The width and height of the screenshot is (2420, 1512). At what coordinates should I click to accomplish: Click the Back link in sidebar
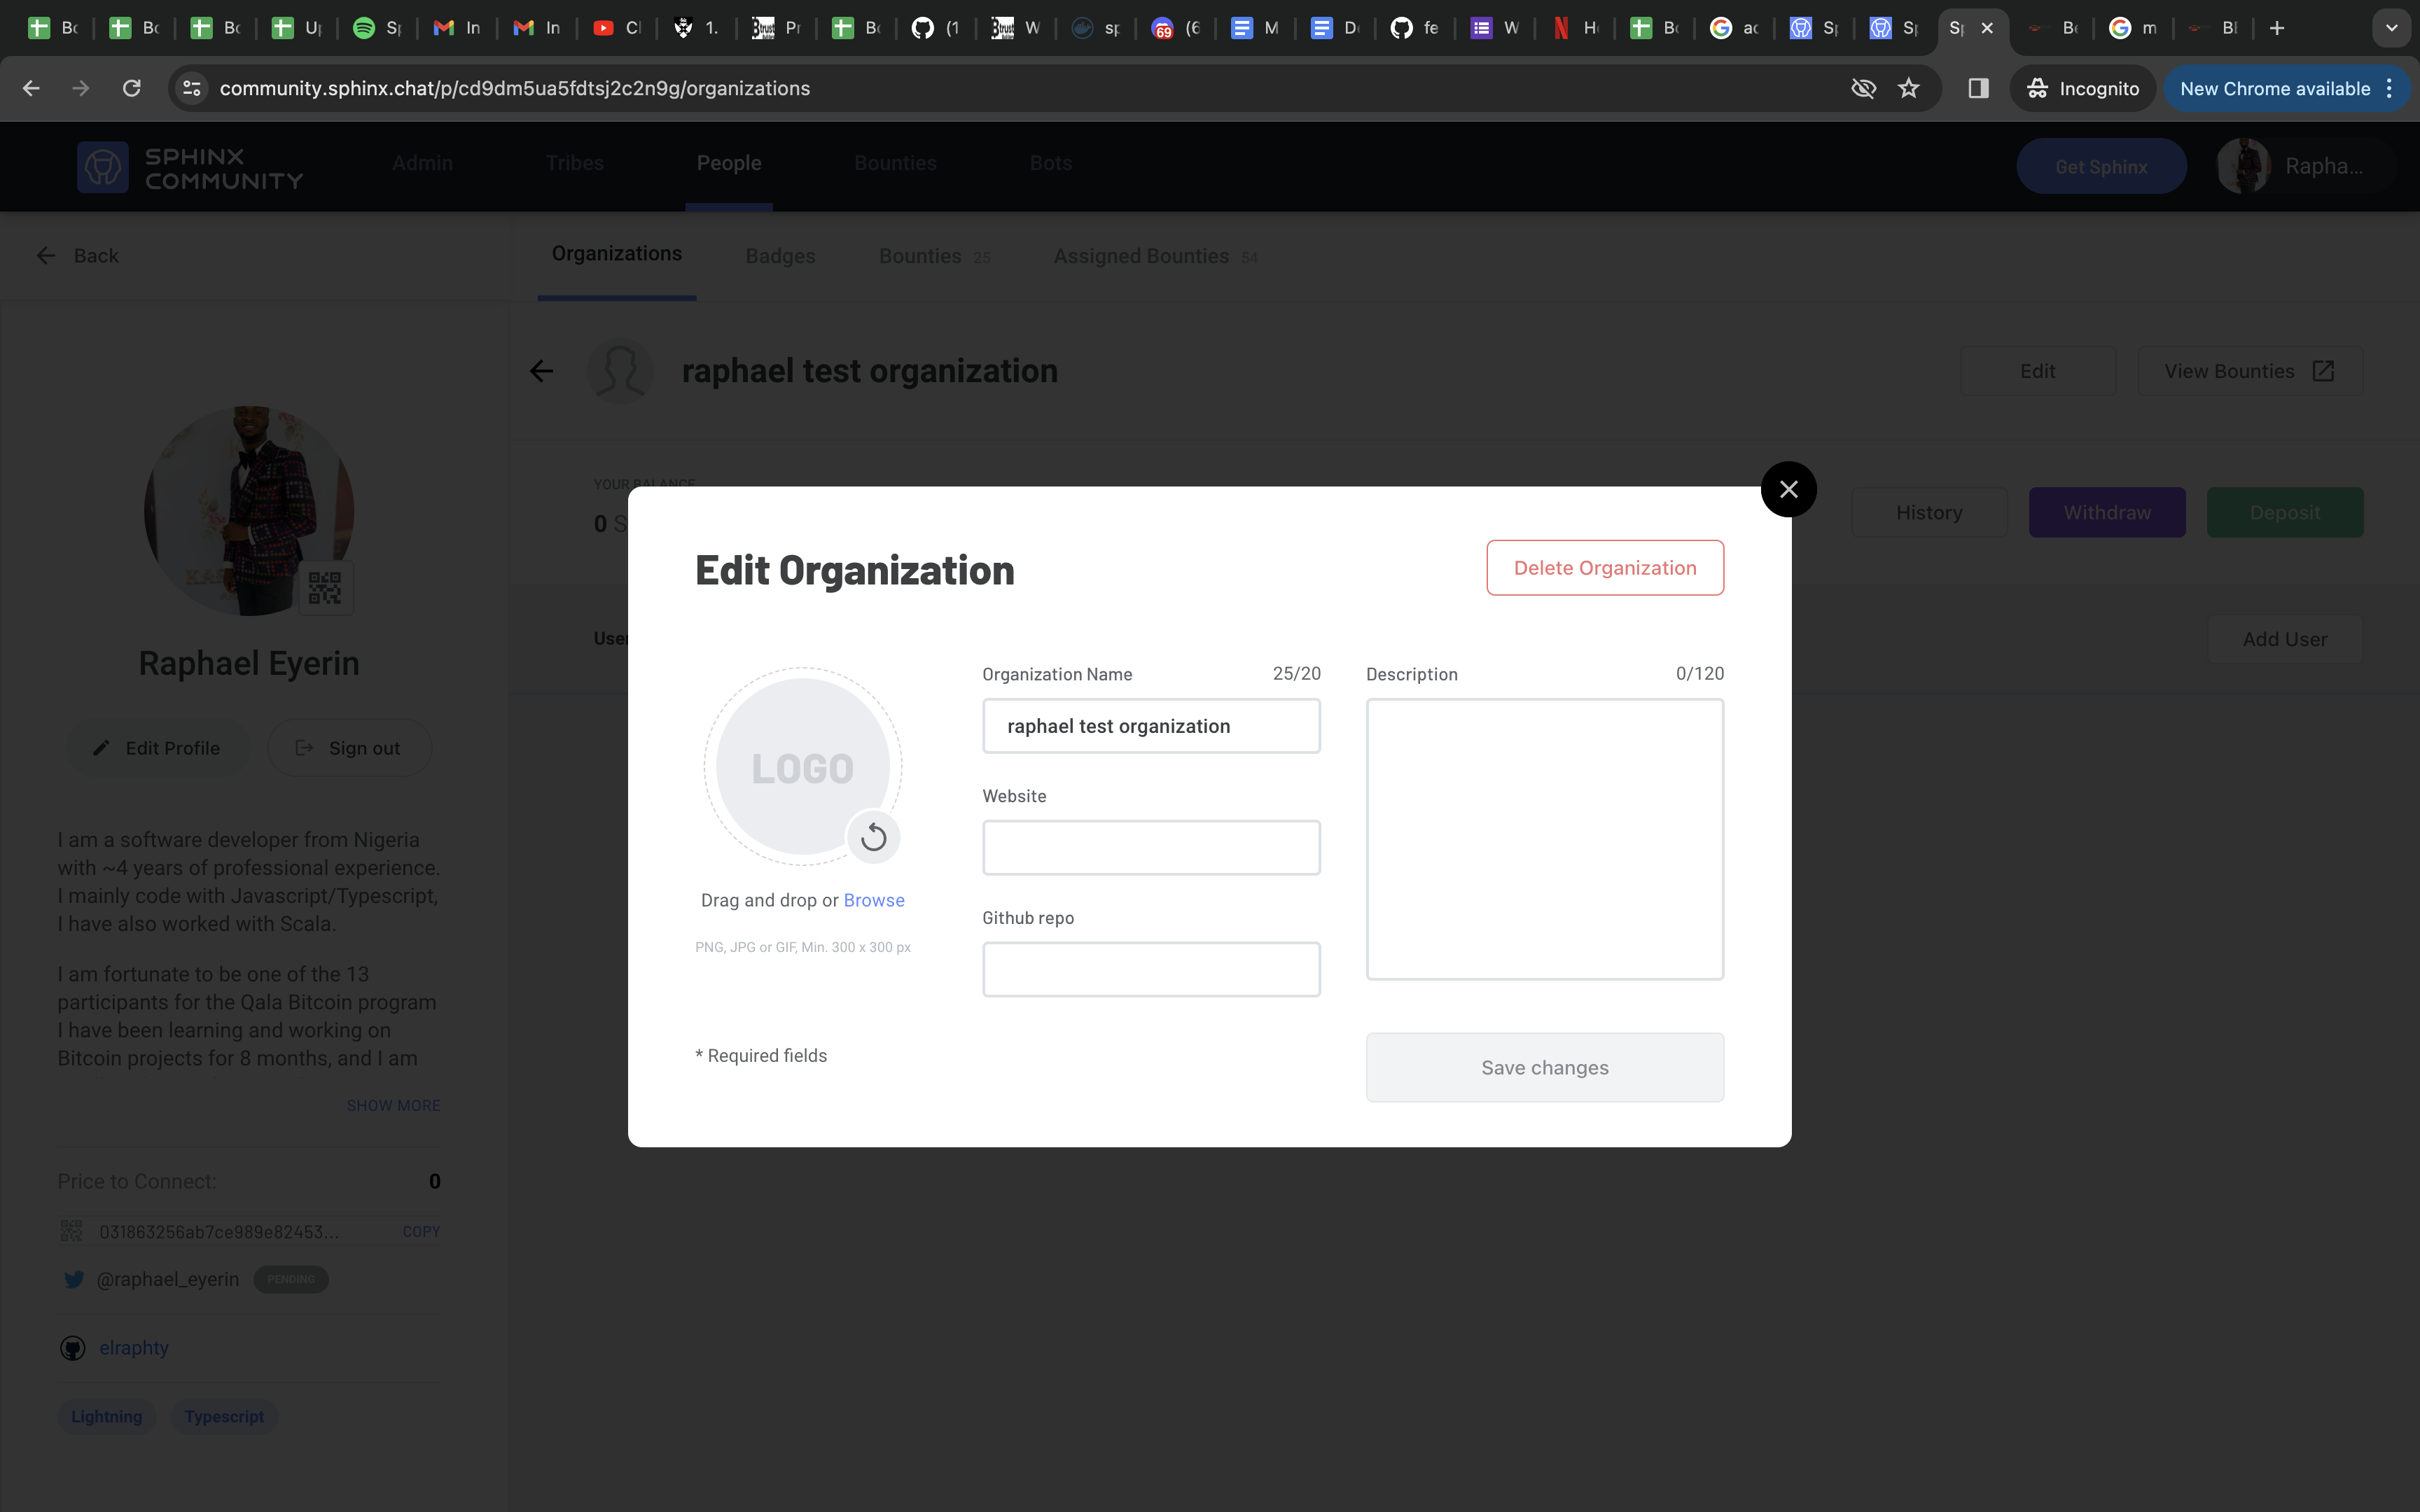pyautogui.click(x=77, y=256)
